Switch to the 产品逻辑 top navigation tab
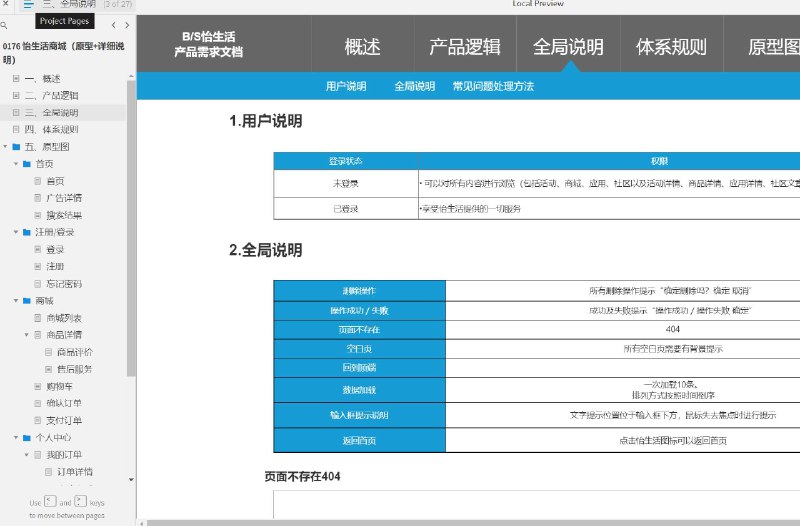 tap(465, 47)
